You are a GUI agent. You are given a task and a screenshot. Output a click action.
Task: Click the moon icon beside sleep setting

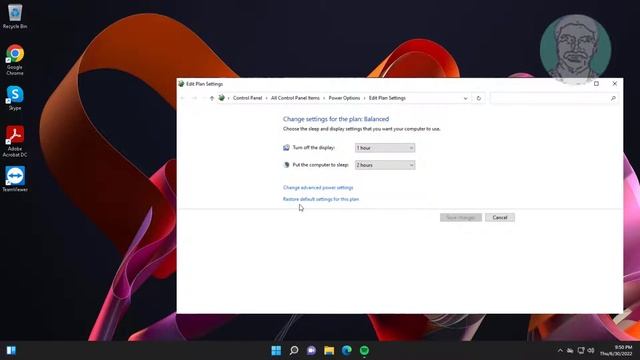(x=286, y=165)
